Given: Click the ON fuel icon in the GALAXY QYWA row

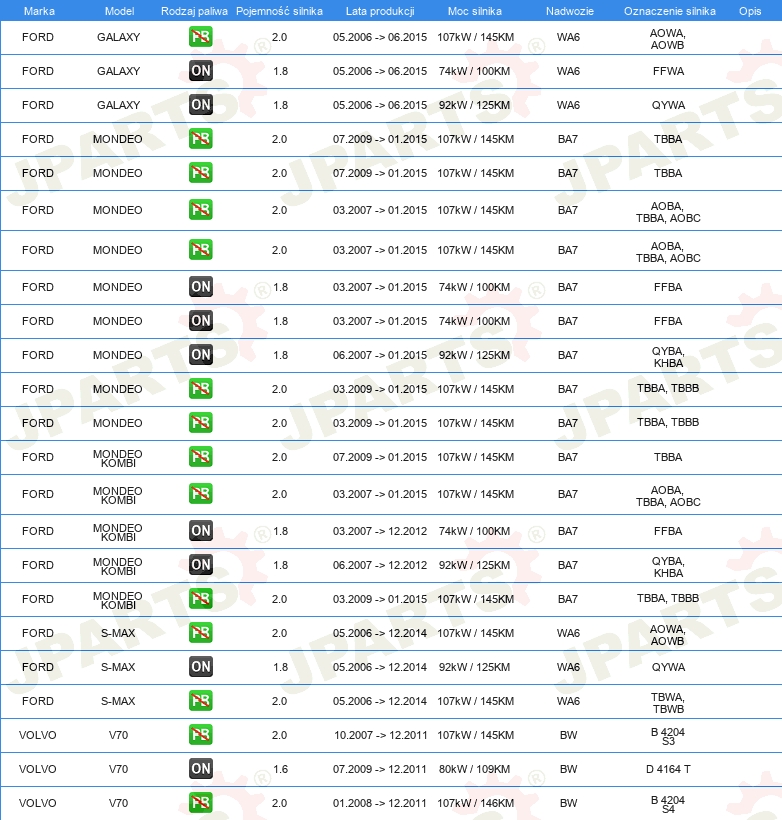Looking at the screenshot, I should point(201,105).
